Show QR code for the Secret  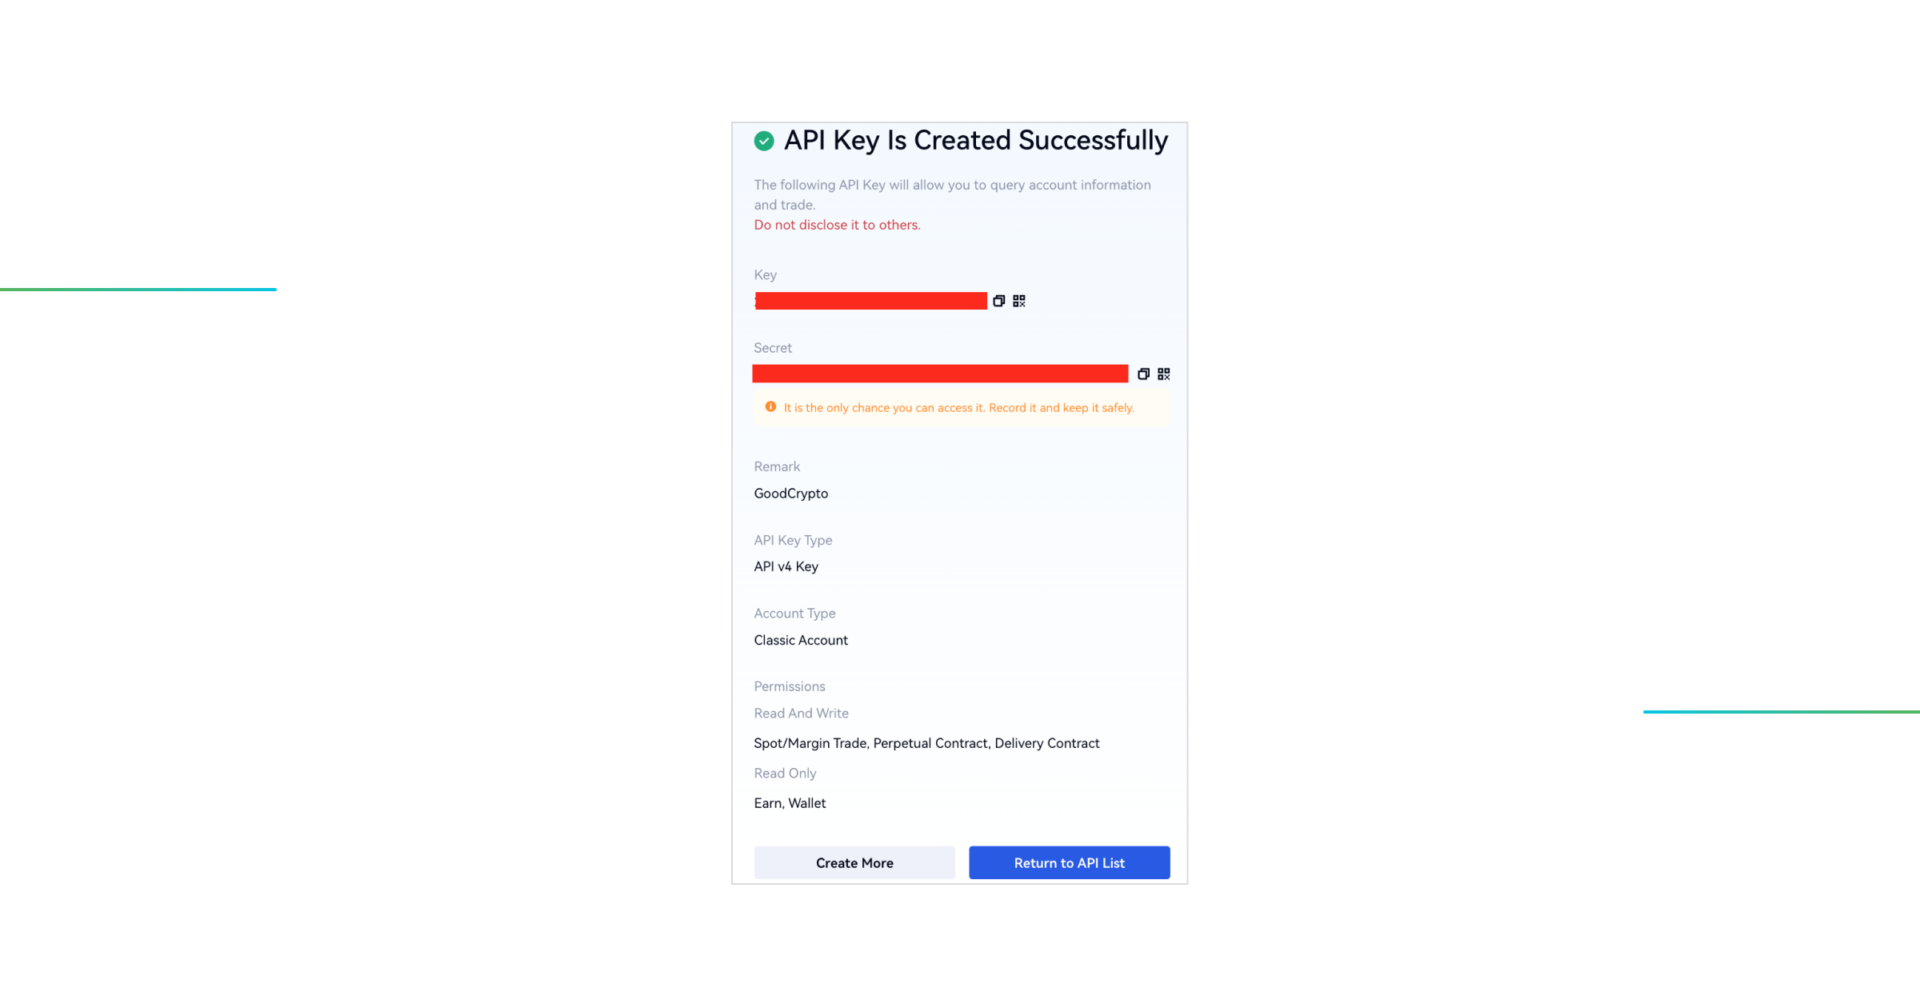click(x=1164, y=374)
